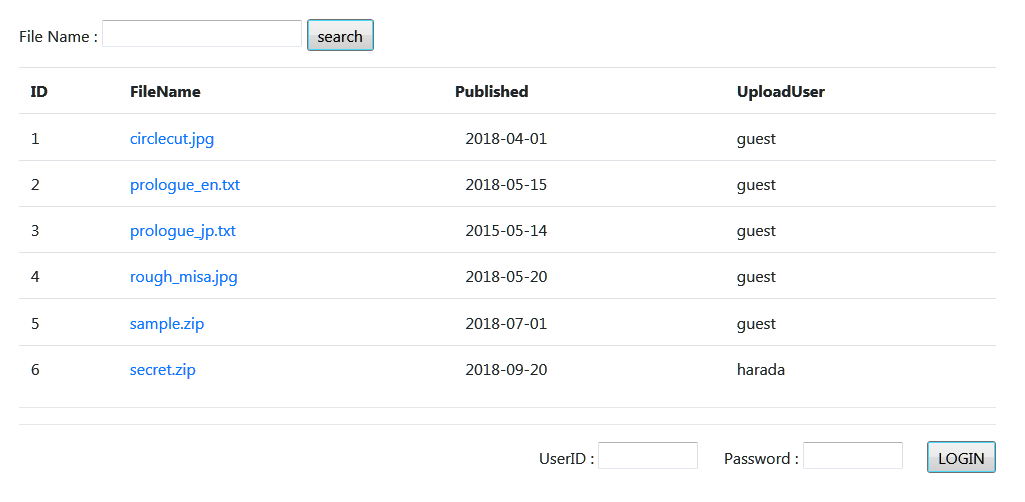Click the 2018-09-20 published date
The width and height of the screenshot is (1025, 502).
[x=506, y=370]
